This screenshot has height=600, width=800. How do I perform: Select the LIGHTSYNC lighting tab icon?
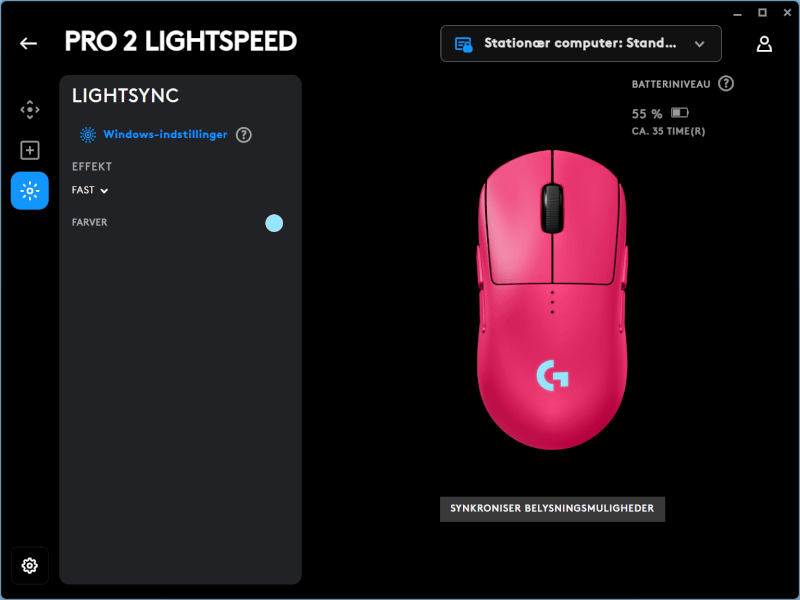click(30, 191)
